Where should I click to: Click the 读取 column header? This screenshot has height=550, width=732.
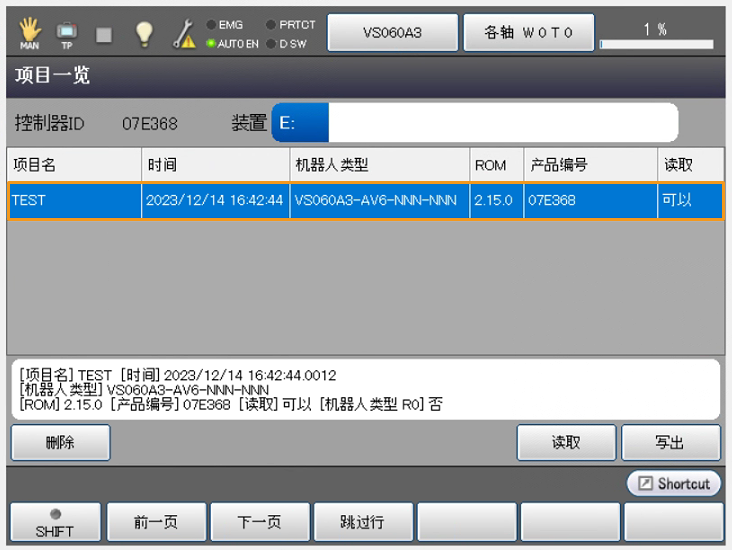[x=691, y=165]
